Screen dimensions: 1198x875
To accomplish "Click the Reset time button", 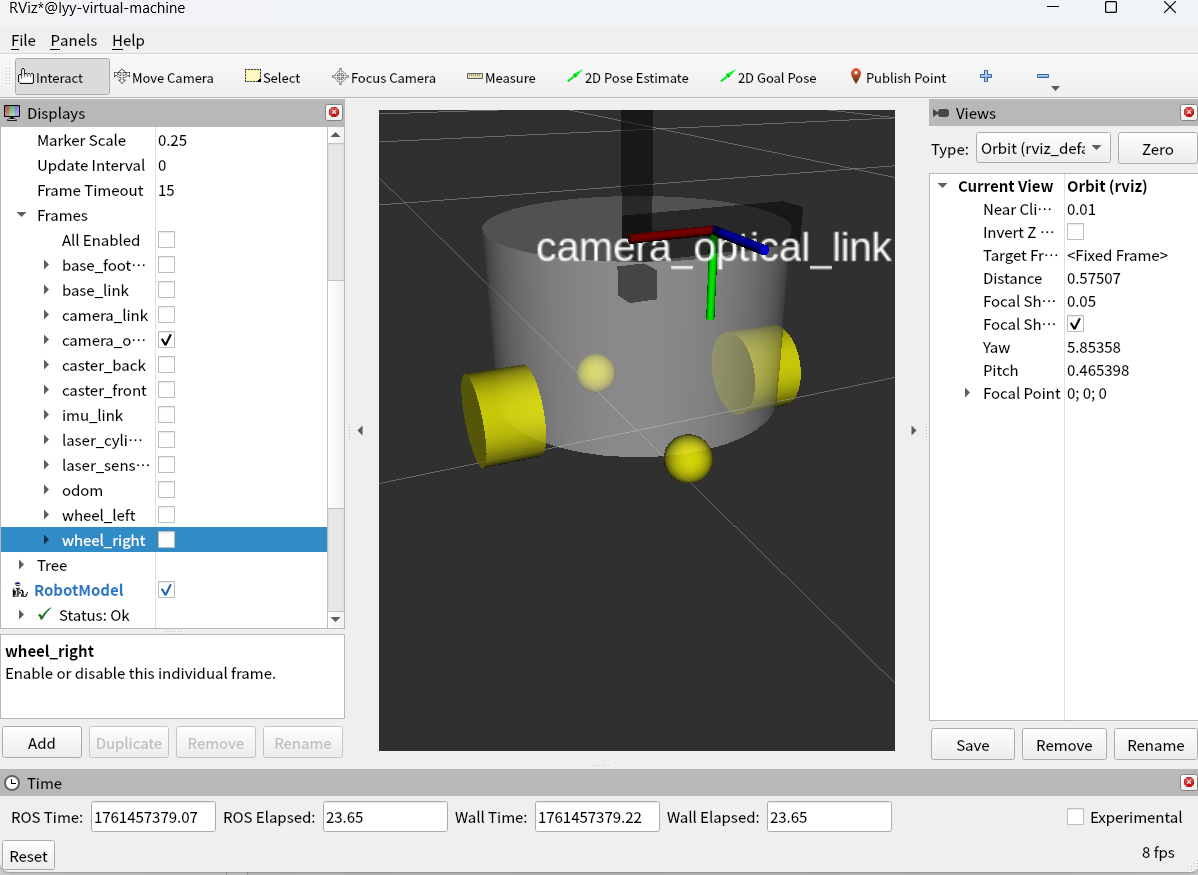I will pyautogui.click(x=28, y=856).
